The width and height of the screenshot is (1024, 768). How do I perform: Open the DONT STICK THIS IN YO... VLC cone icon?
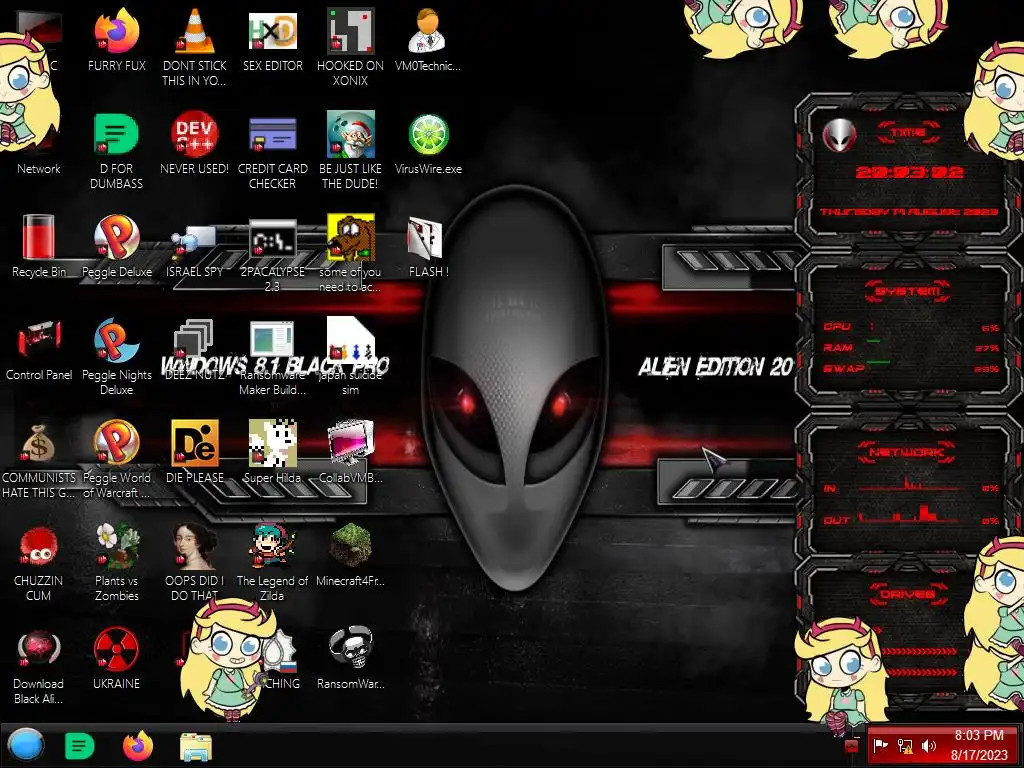pos(195,31)
